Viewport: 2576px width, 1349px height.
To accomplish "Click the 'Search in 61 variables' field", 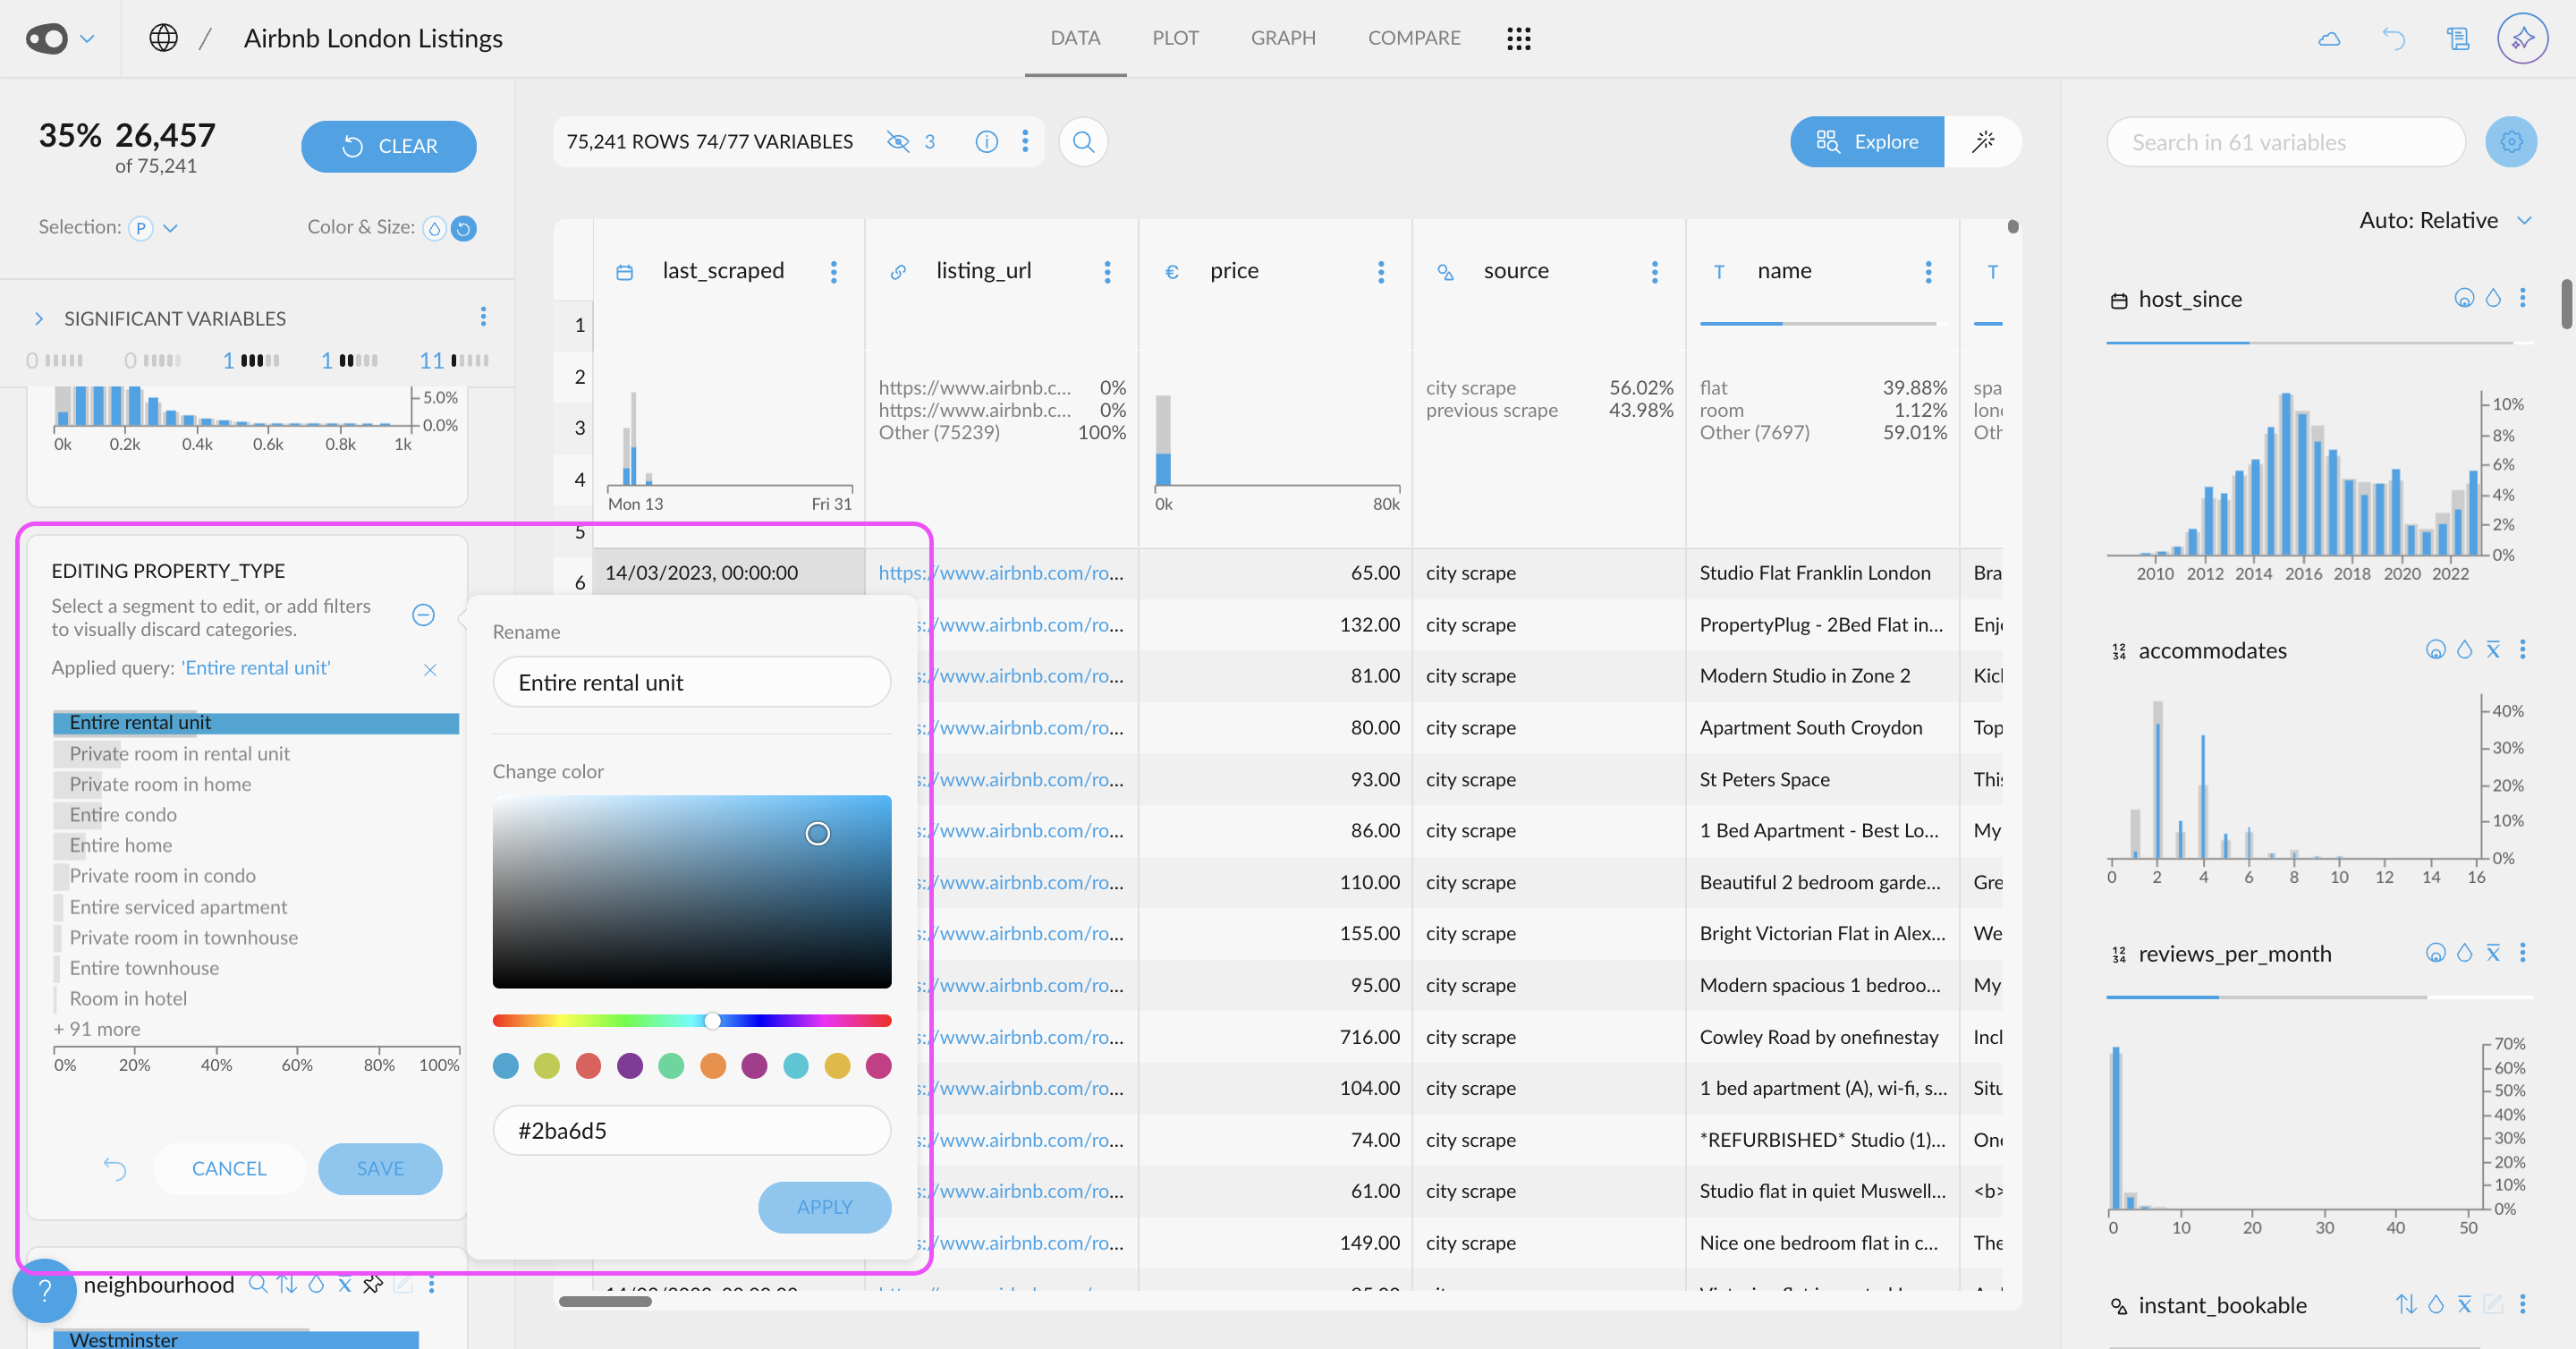I will pos(2285,142).
